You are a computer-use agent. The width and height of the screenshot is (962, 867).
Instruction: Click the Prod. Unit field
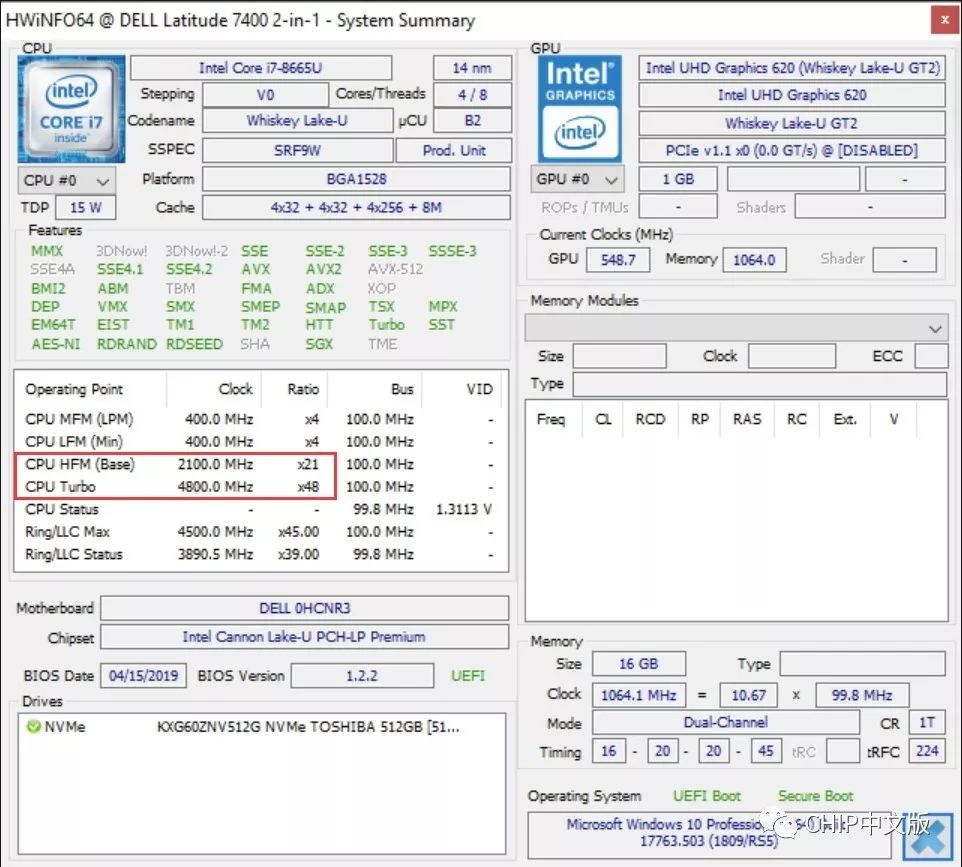coord(453,150)
